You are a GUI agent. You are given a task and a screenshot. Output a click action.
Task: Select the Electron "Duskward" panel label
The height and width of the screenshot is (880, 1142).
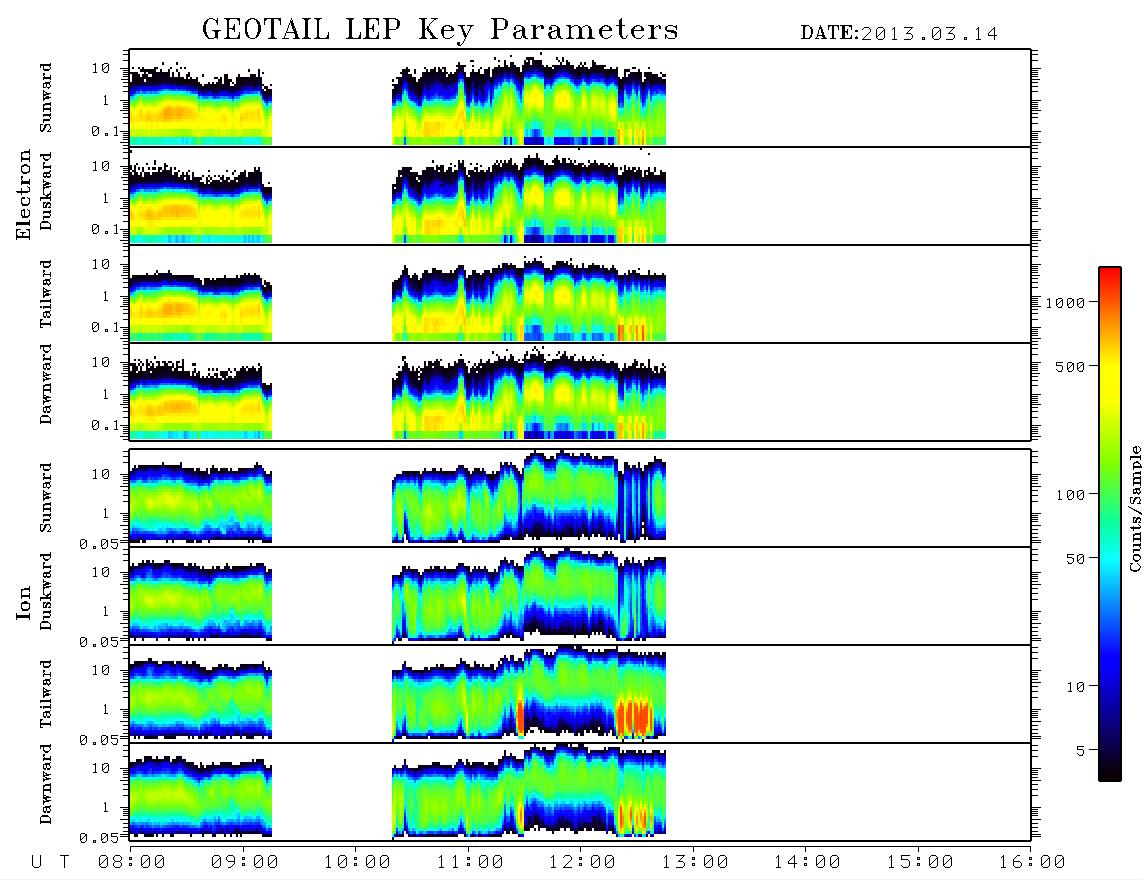coord(46,191)
